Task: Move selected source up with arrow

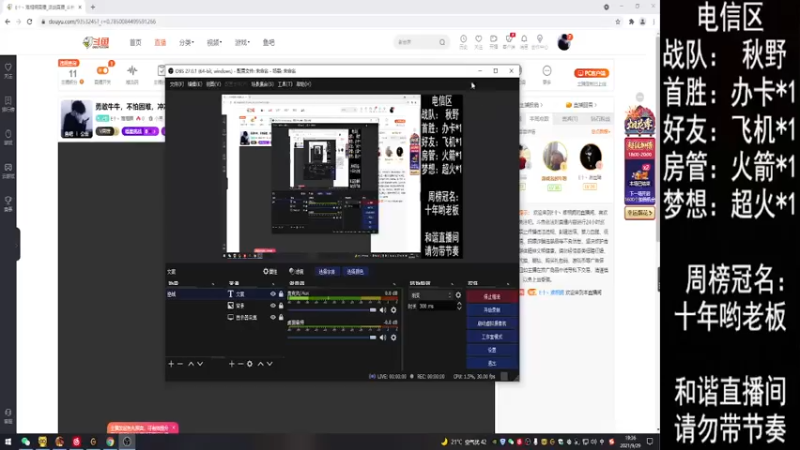Action: pyautogui.click(x=260, y=364)
